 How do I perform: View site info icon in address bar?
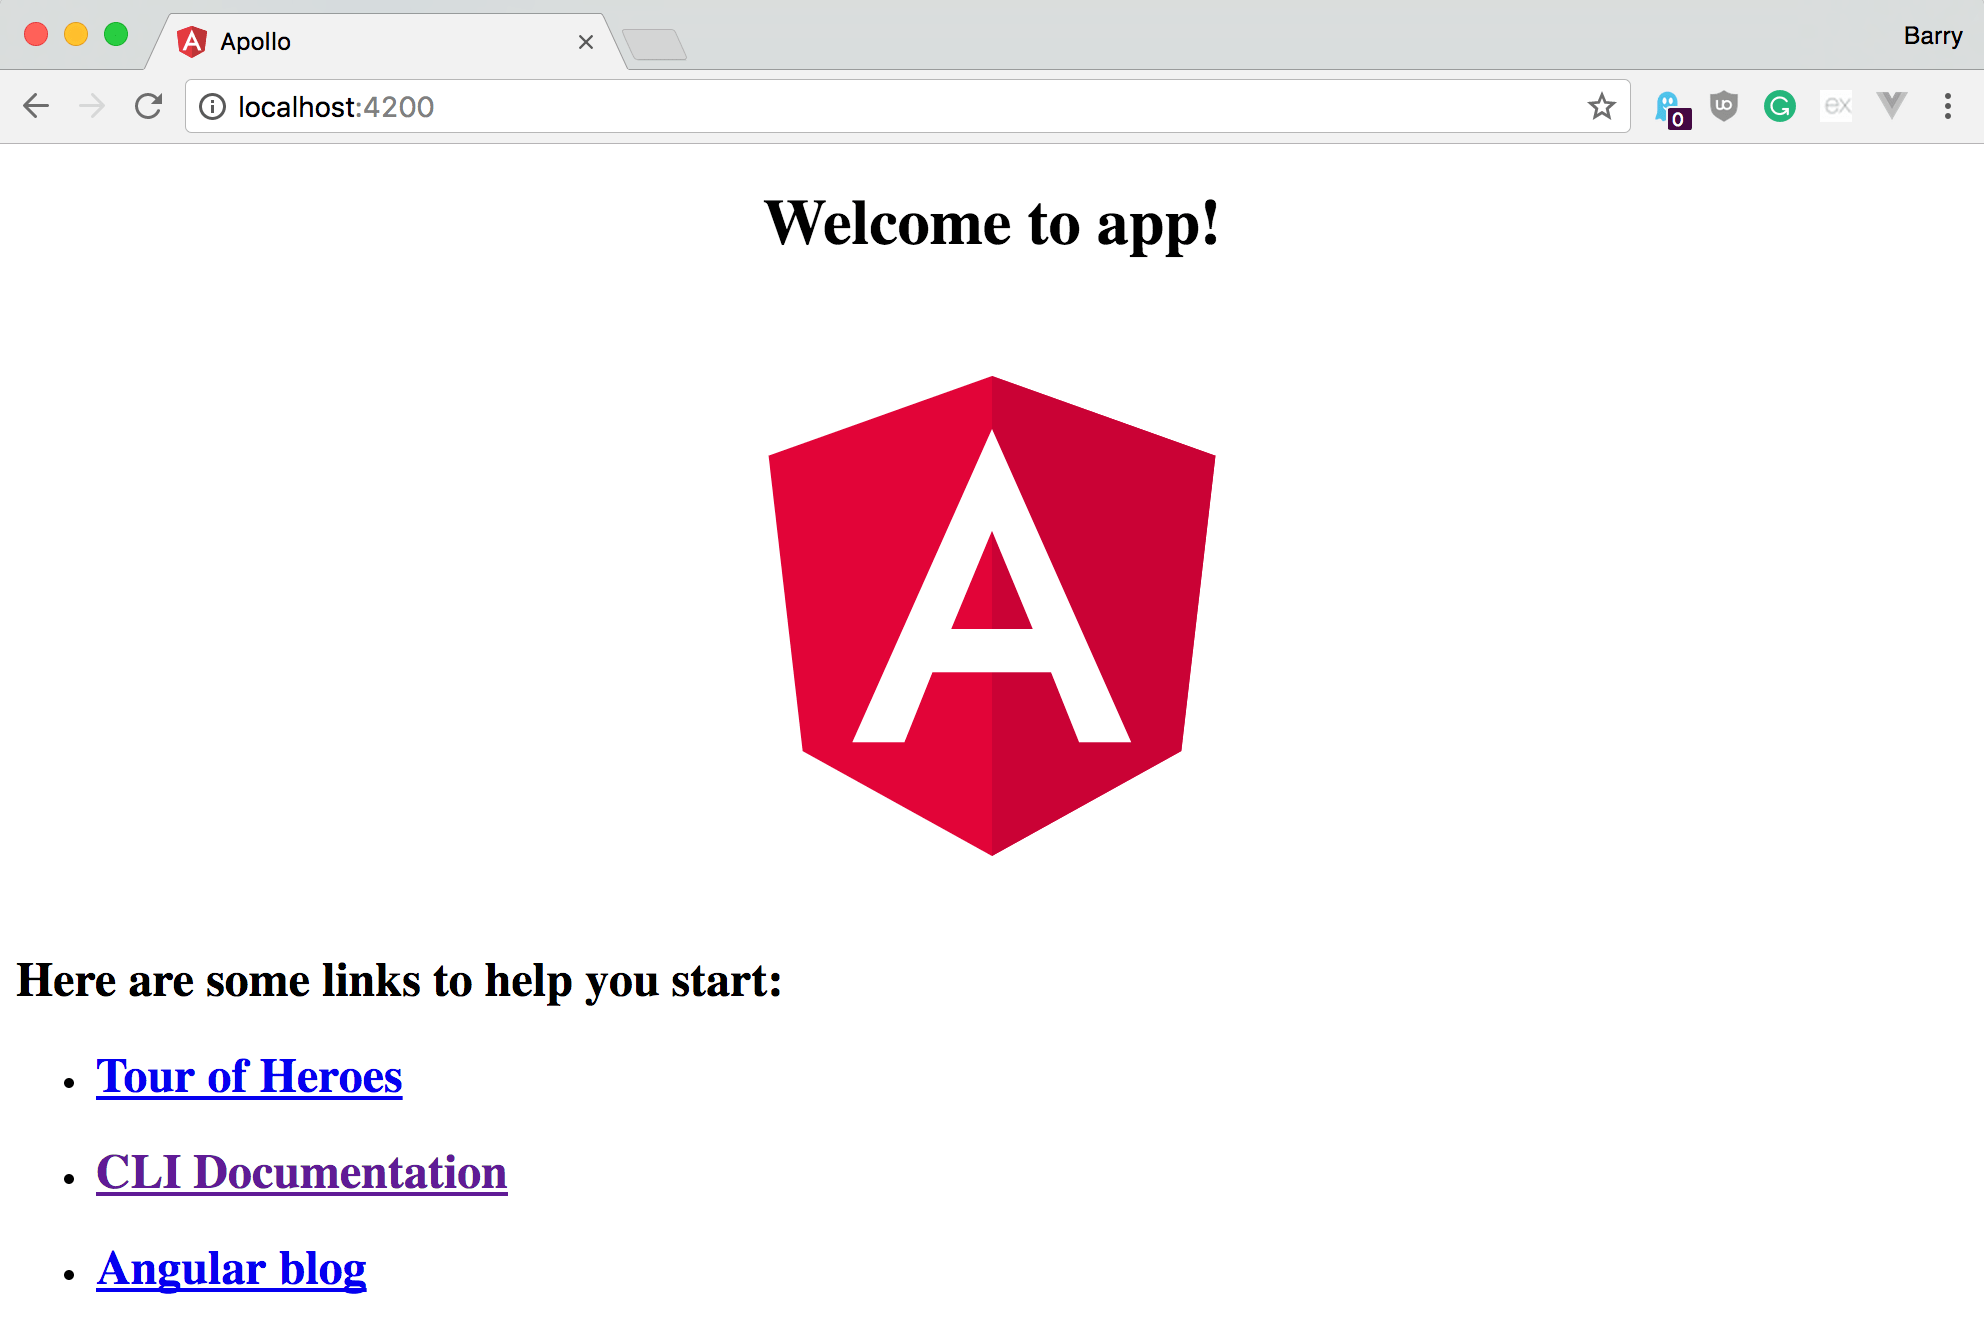click(212, 106)
